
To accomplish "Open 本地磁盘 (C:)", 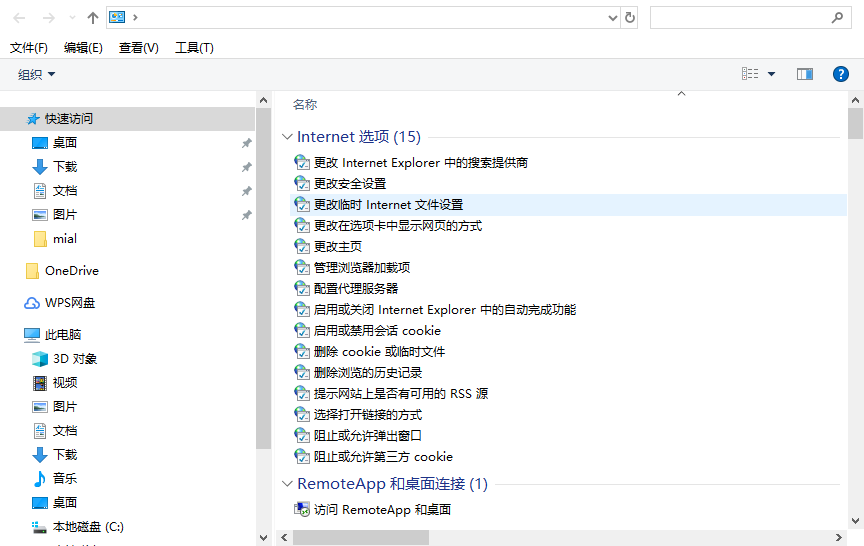I will point(88,527).
